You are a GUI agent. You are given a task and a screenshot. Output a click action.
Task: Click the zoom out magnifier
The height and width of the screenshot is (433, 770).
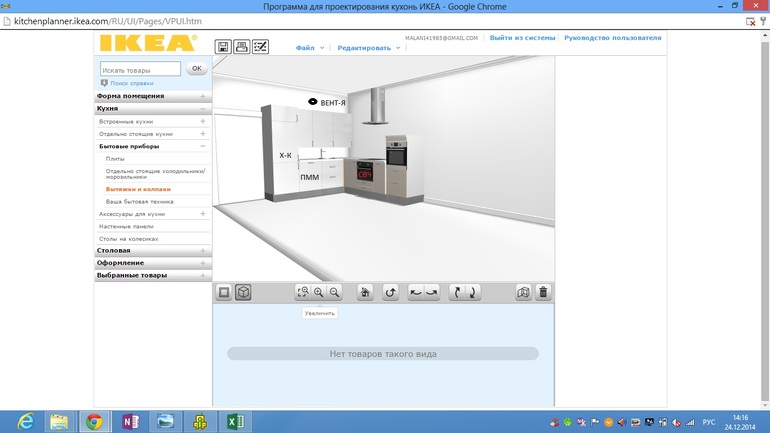point(335,292)
